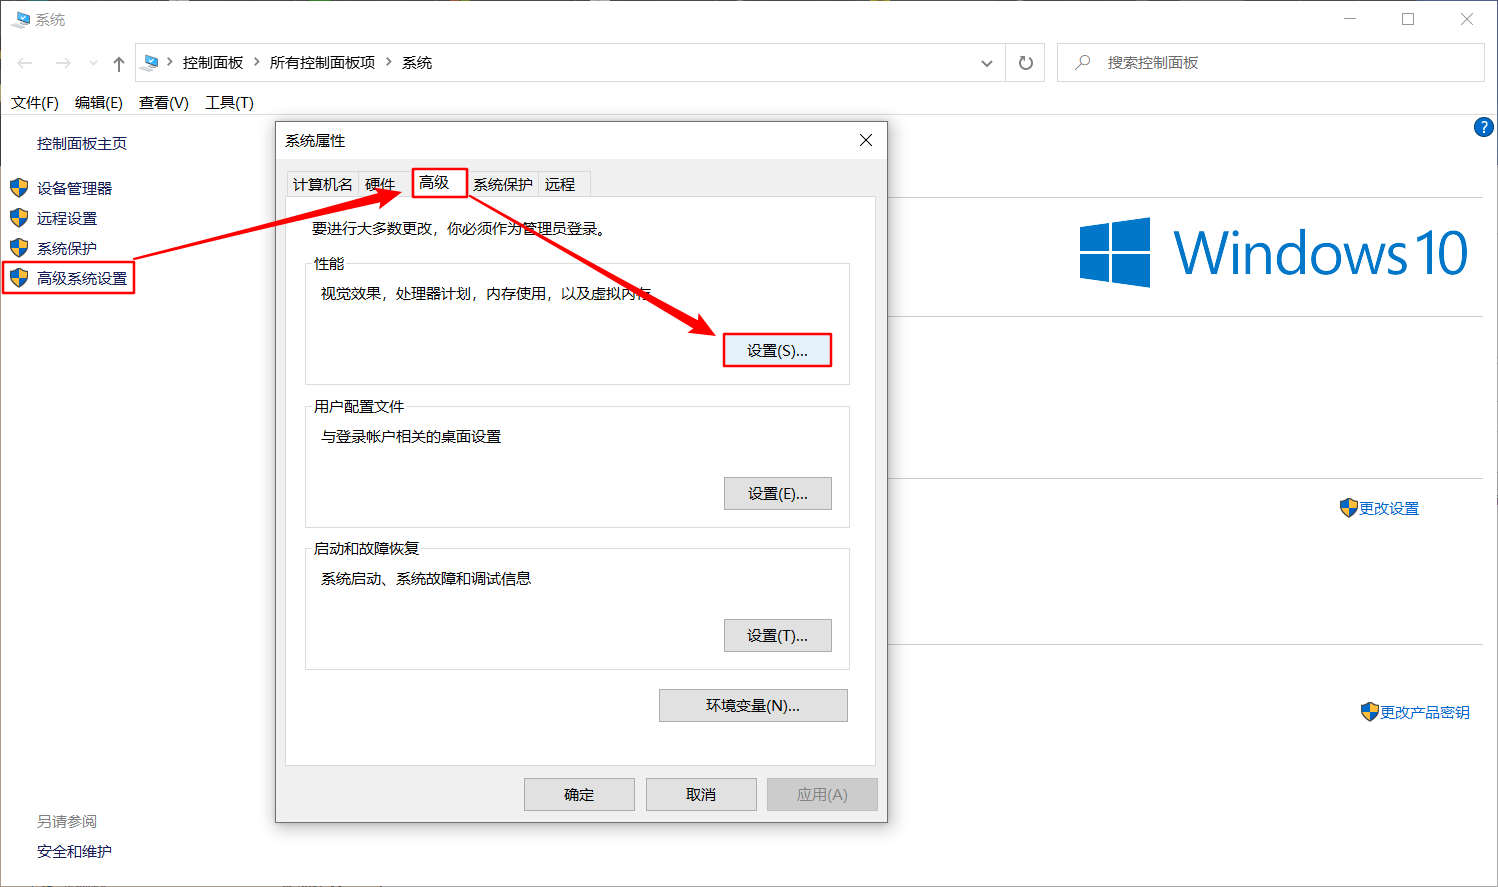The width and height of the screenshot is (1498, 887).
Task: Click shield icon beside 更改产品密钥
Action: 1370,712
